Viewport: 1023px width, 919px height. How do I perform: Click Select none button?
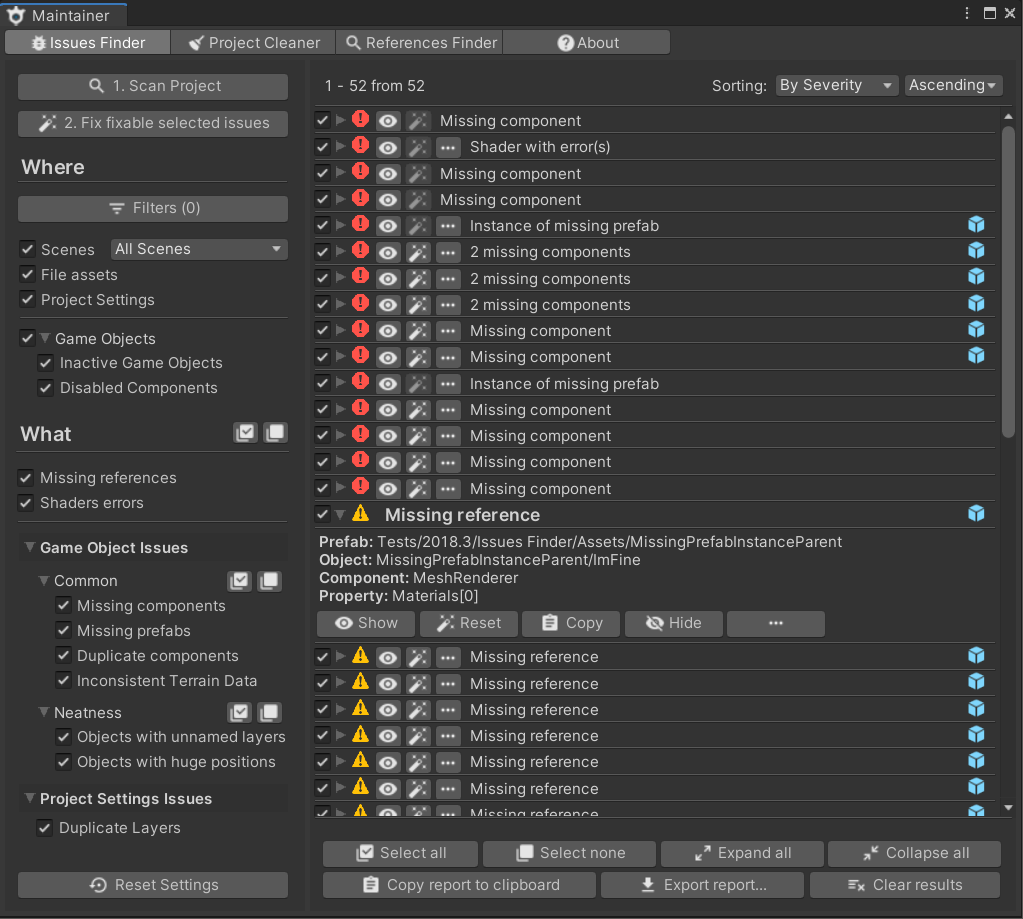coord(570,853)
